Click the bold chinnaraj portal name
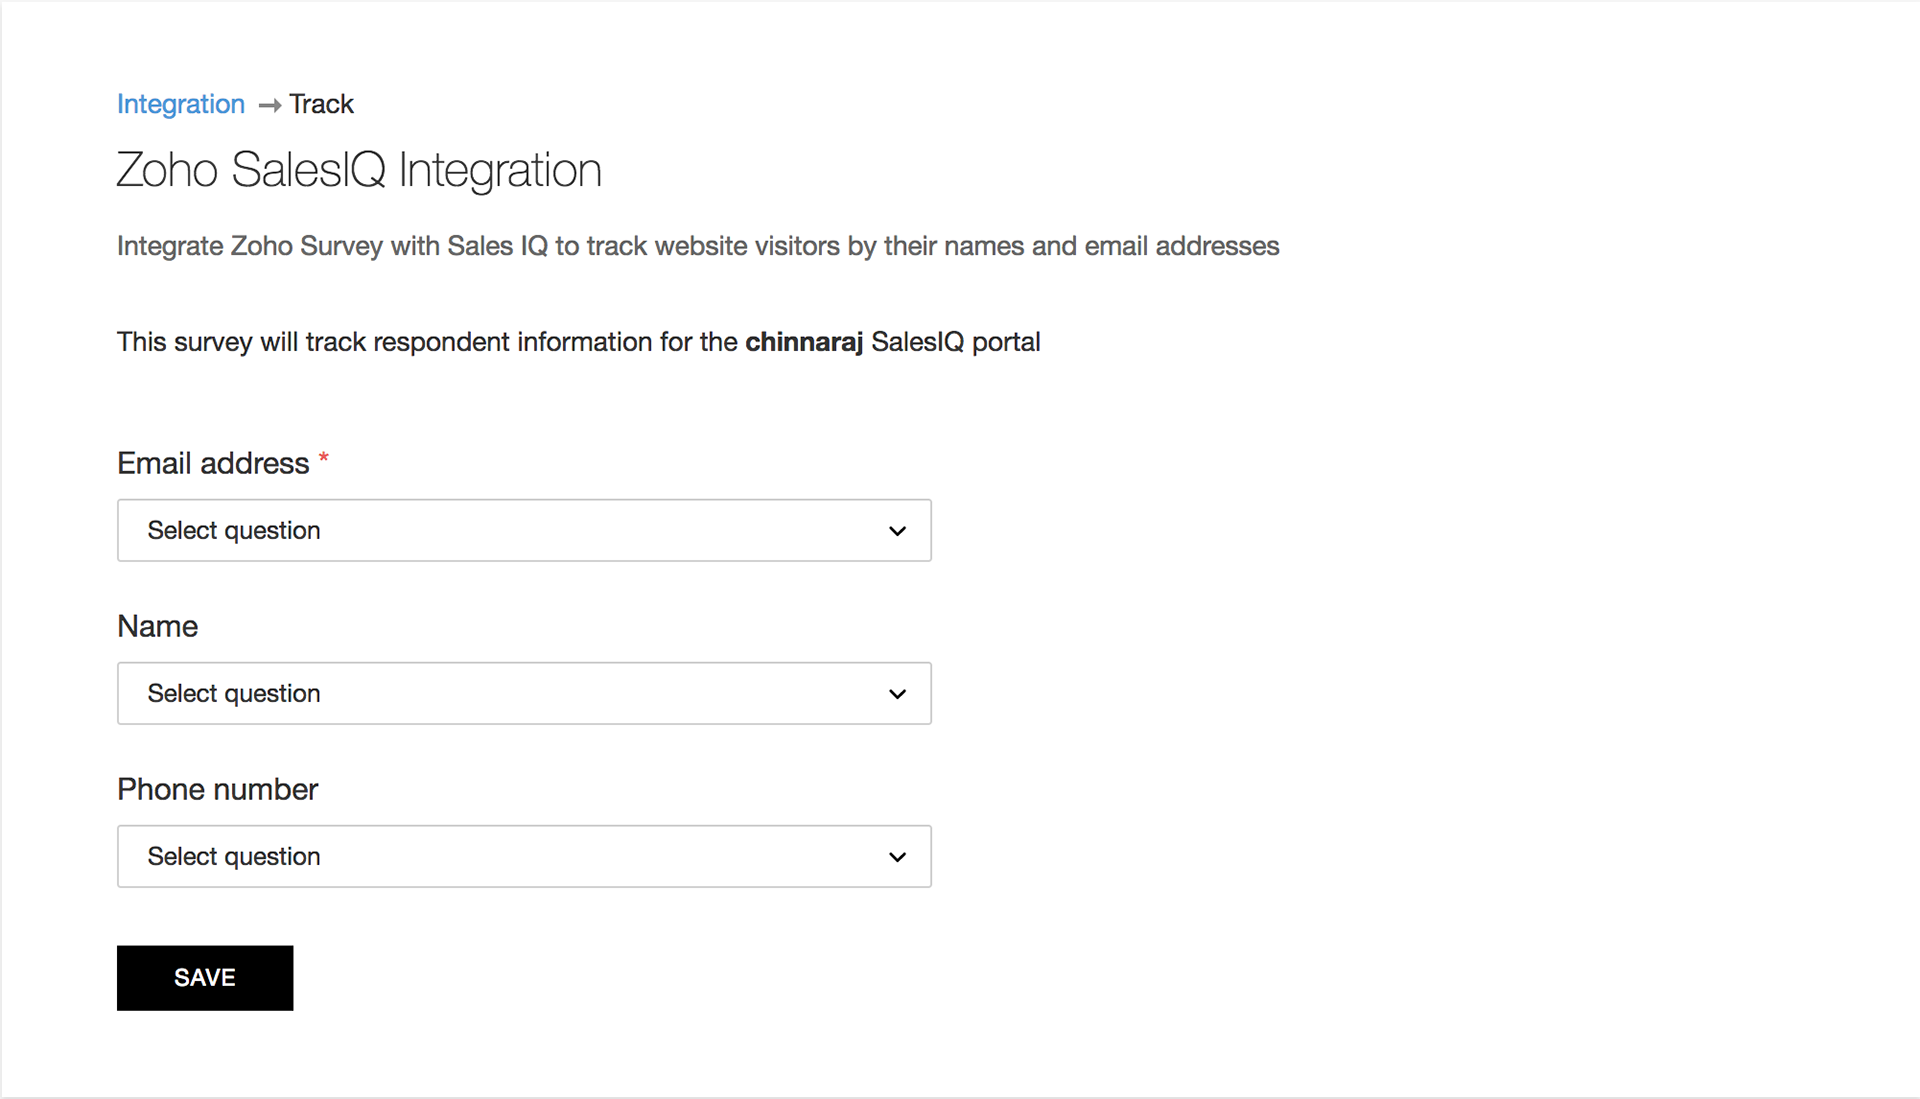Image resolution: width=1920 pixels, height=1099 pixels. [x=803, y=342]
